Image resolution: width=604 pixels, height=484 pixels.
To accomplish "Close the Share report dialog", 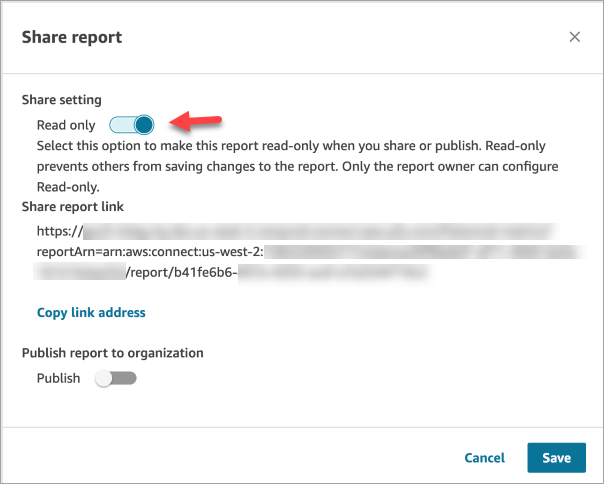I will pyautogui.click(x=575, y=37).
